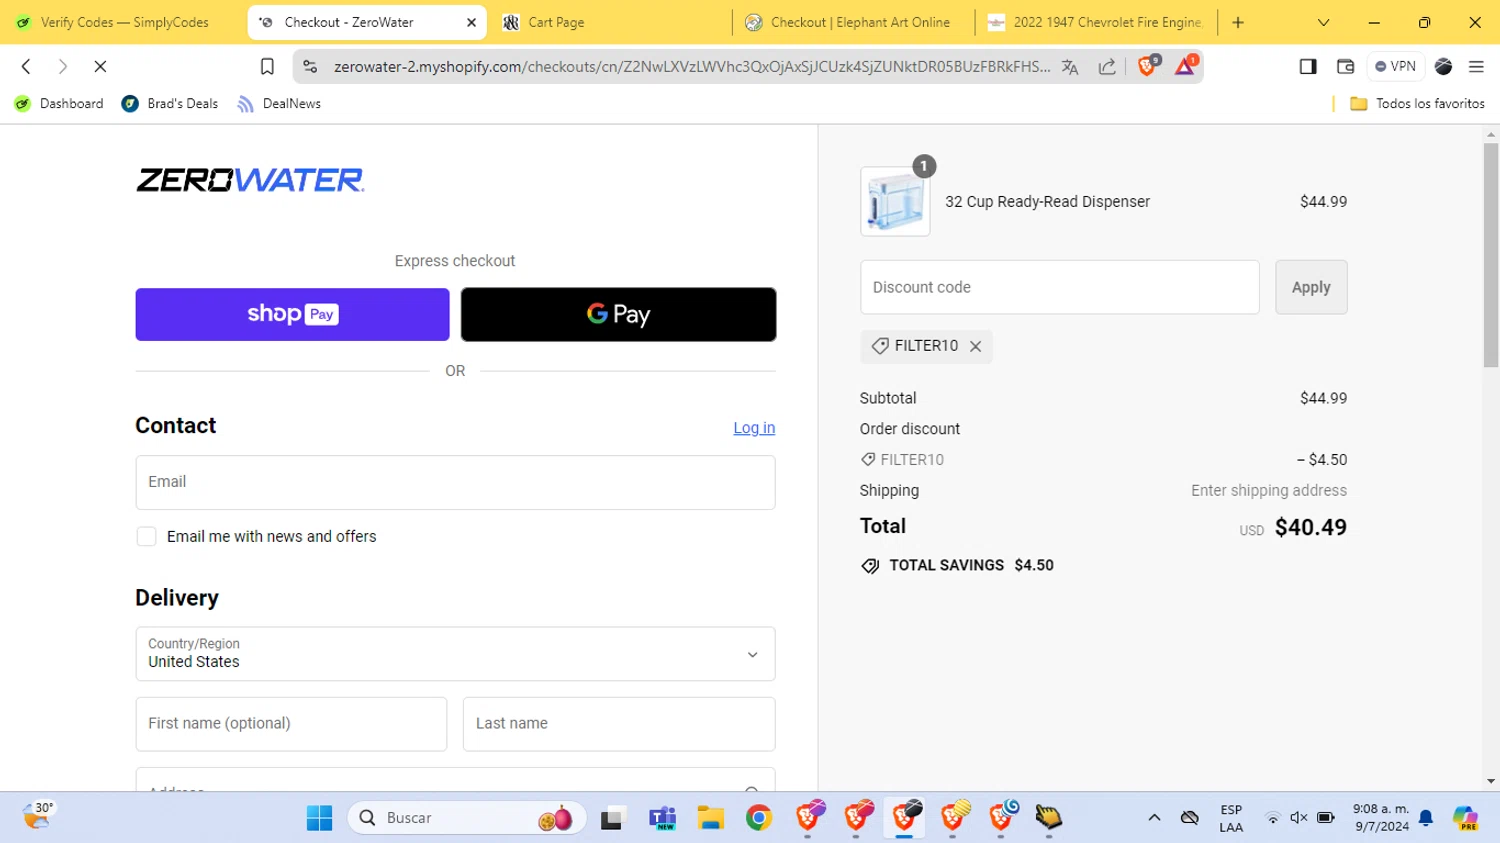Open the Wi-Fi network tray icon
Image resolution: width=1500 pixels, height=843 pixels.
[x=1273, y=818]
